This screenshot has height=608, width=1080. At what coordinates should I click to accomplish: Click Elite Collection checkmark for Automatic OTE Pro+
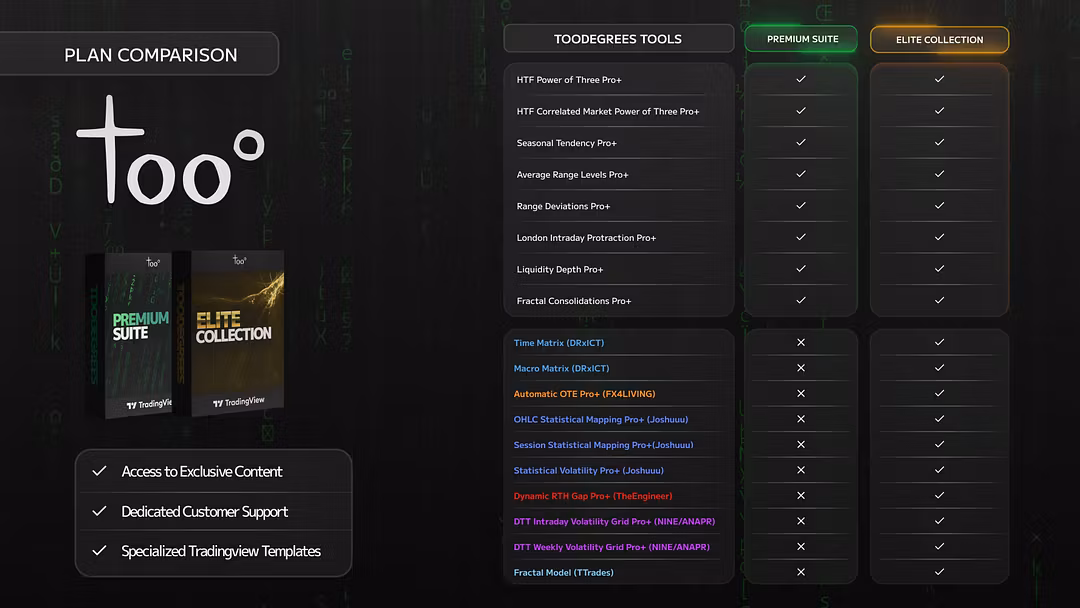coord(939,393)
